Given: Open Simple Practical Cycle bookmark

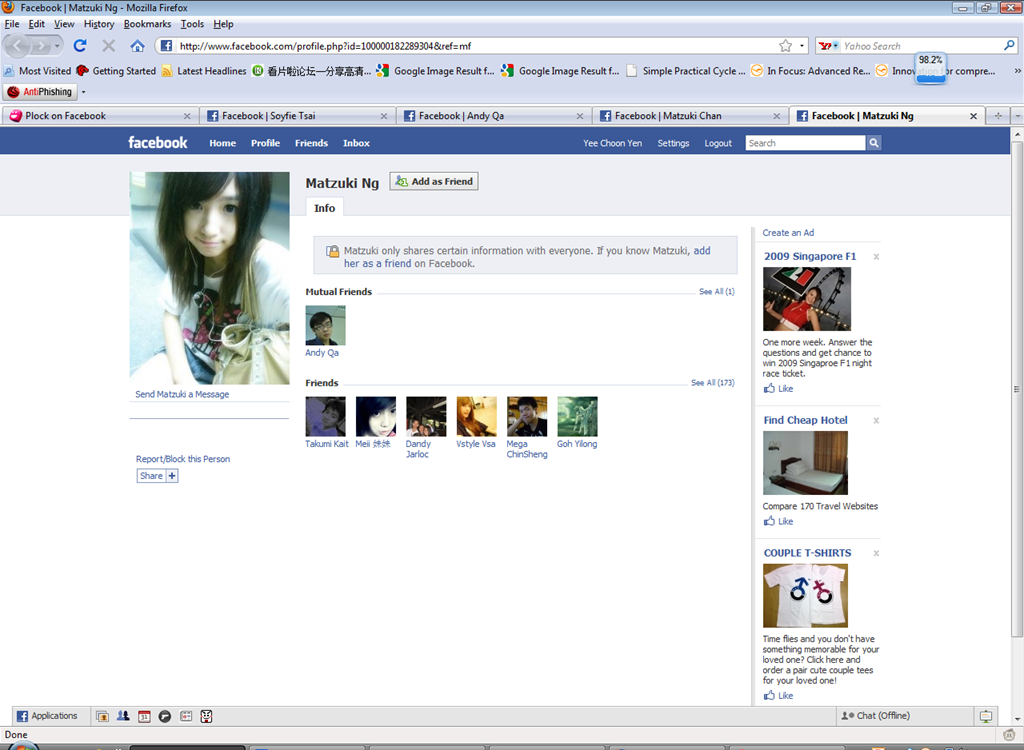Looking at the screenshot, I should coord(686,71).
